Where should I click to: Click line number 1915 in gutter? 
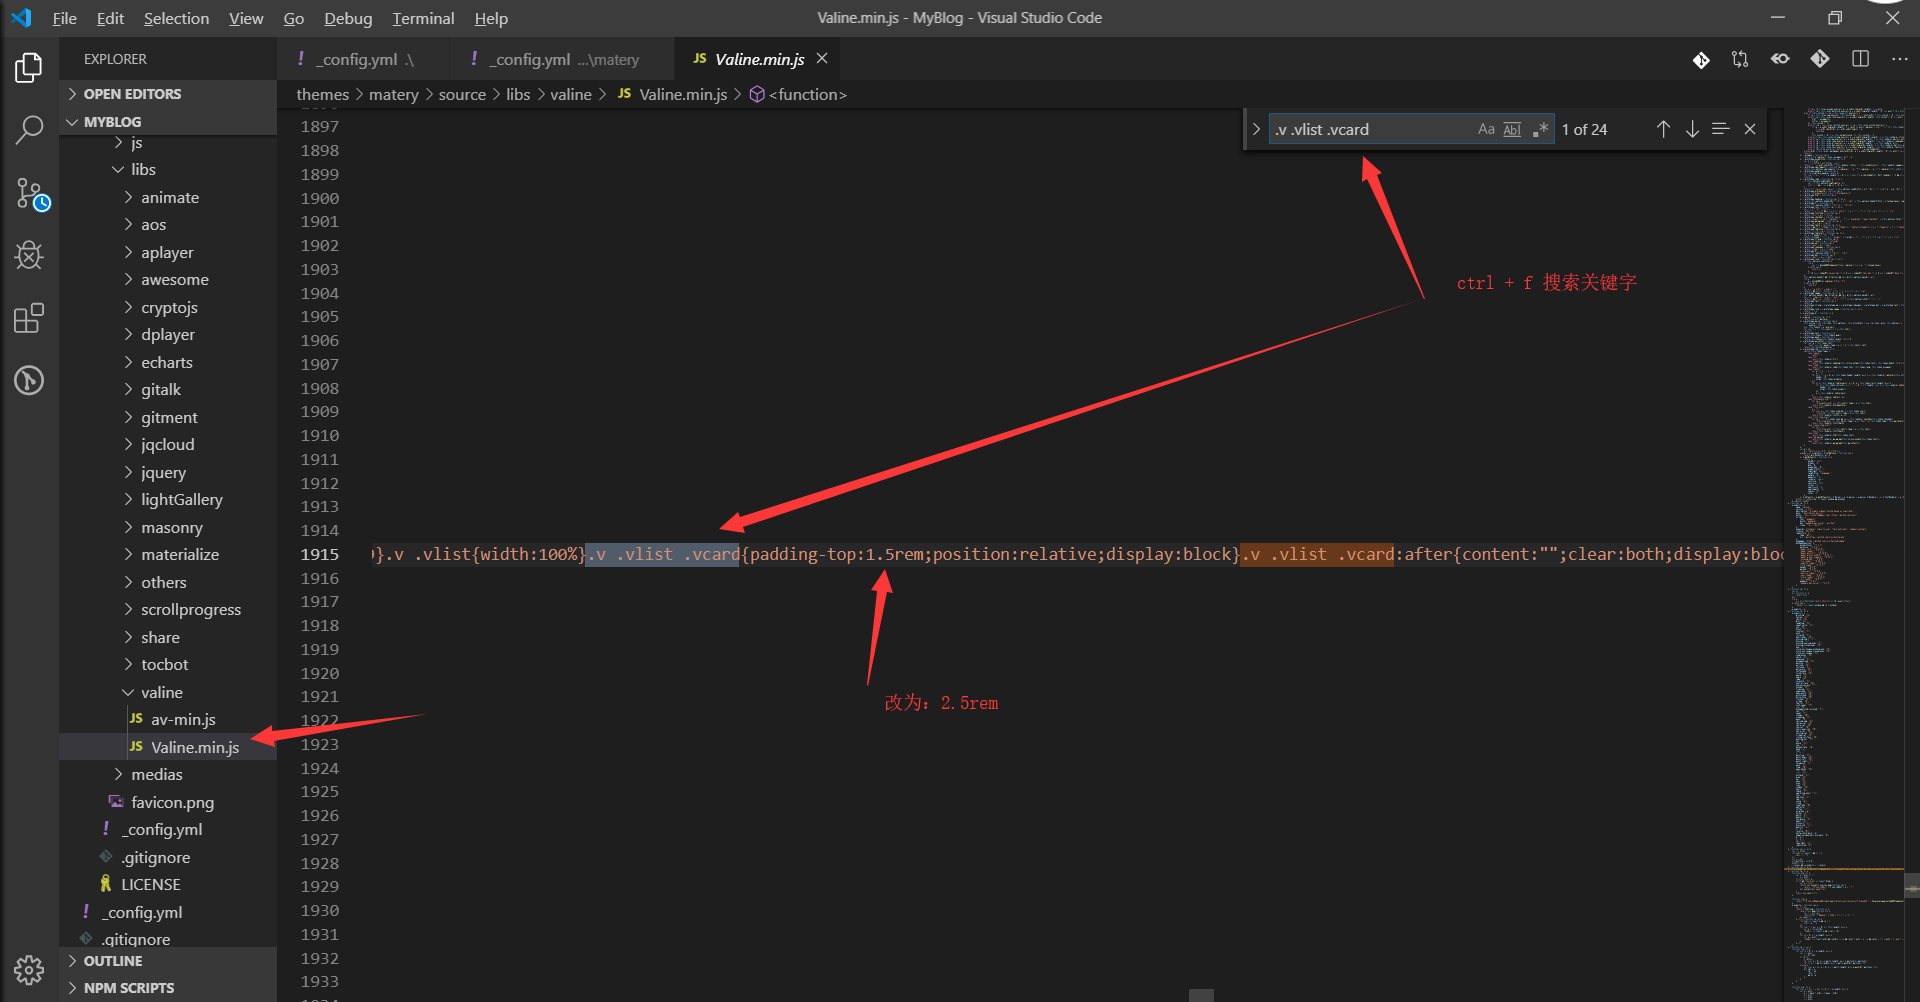click(320, 554)
